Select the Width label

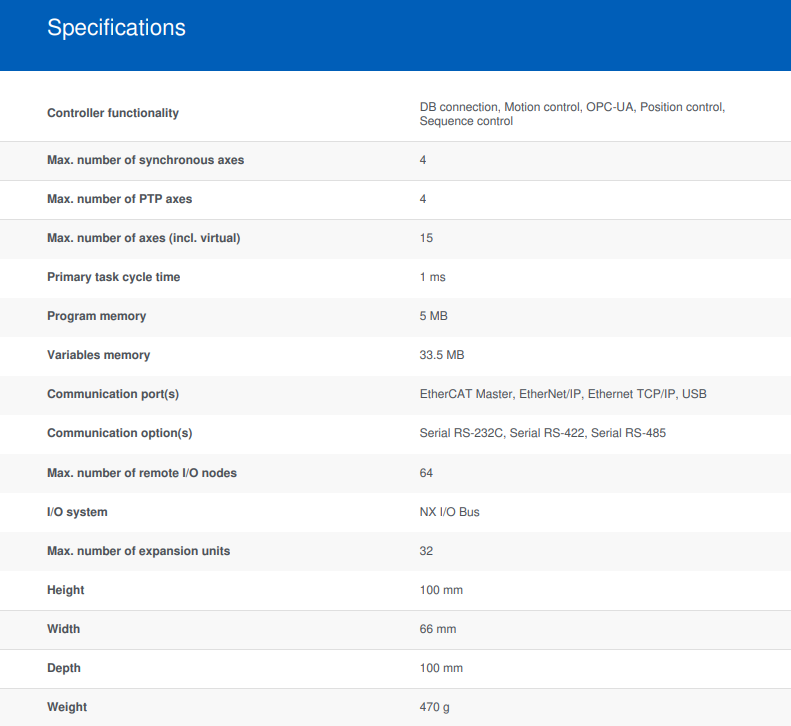pos(64,629)
